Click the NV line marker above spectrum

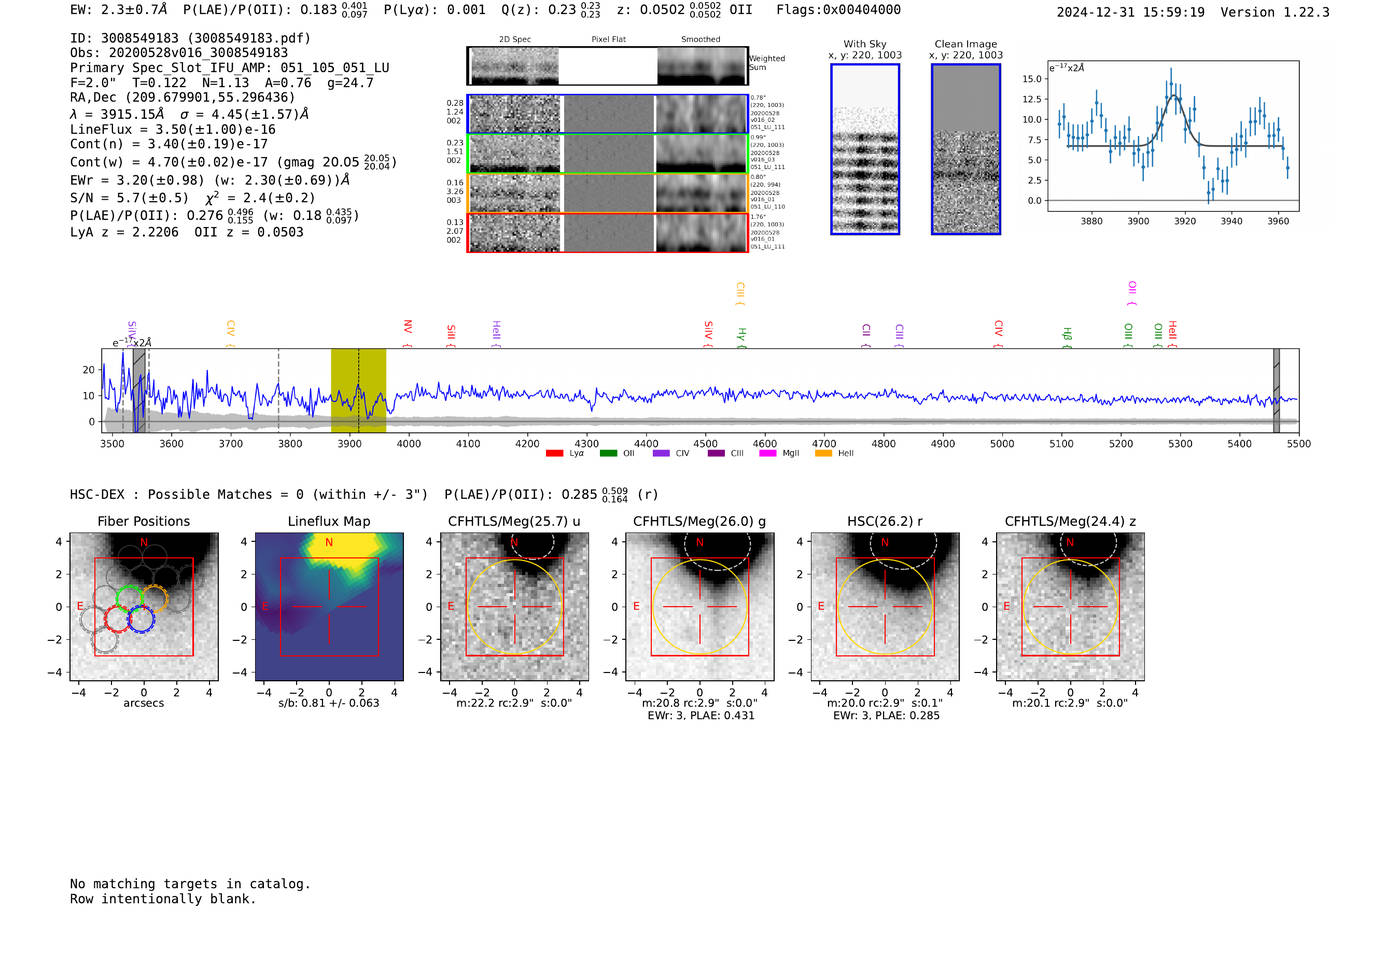click(407, 333)
